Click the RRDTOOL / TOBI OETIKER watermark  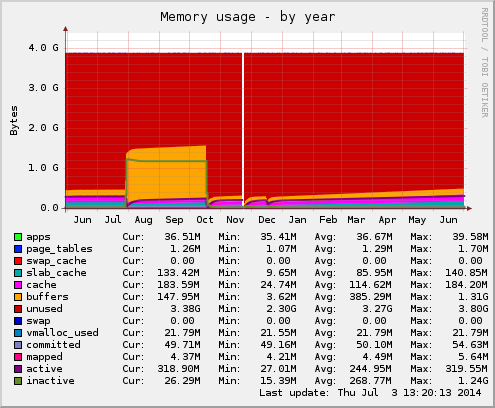(485, 63)
